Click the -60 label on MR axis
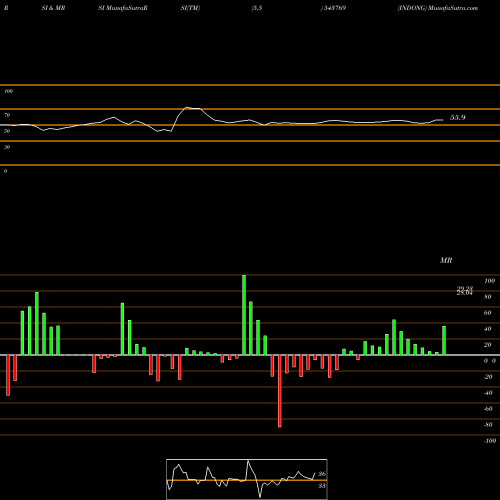The height and width of the screenshot is (500, 500). click(x=488, y=409)
